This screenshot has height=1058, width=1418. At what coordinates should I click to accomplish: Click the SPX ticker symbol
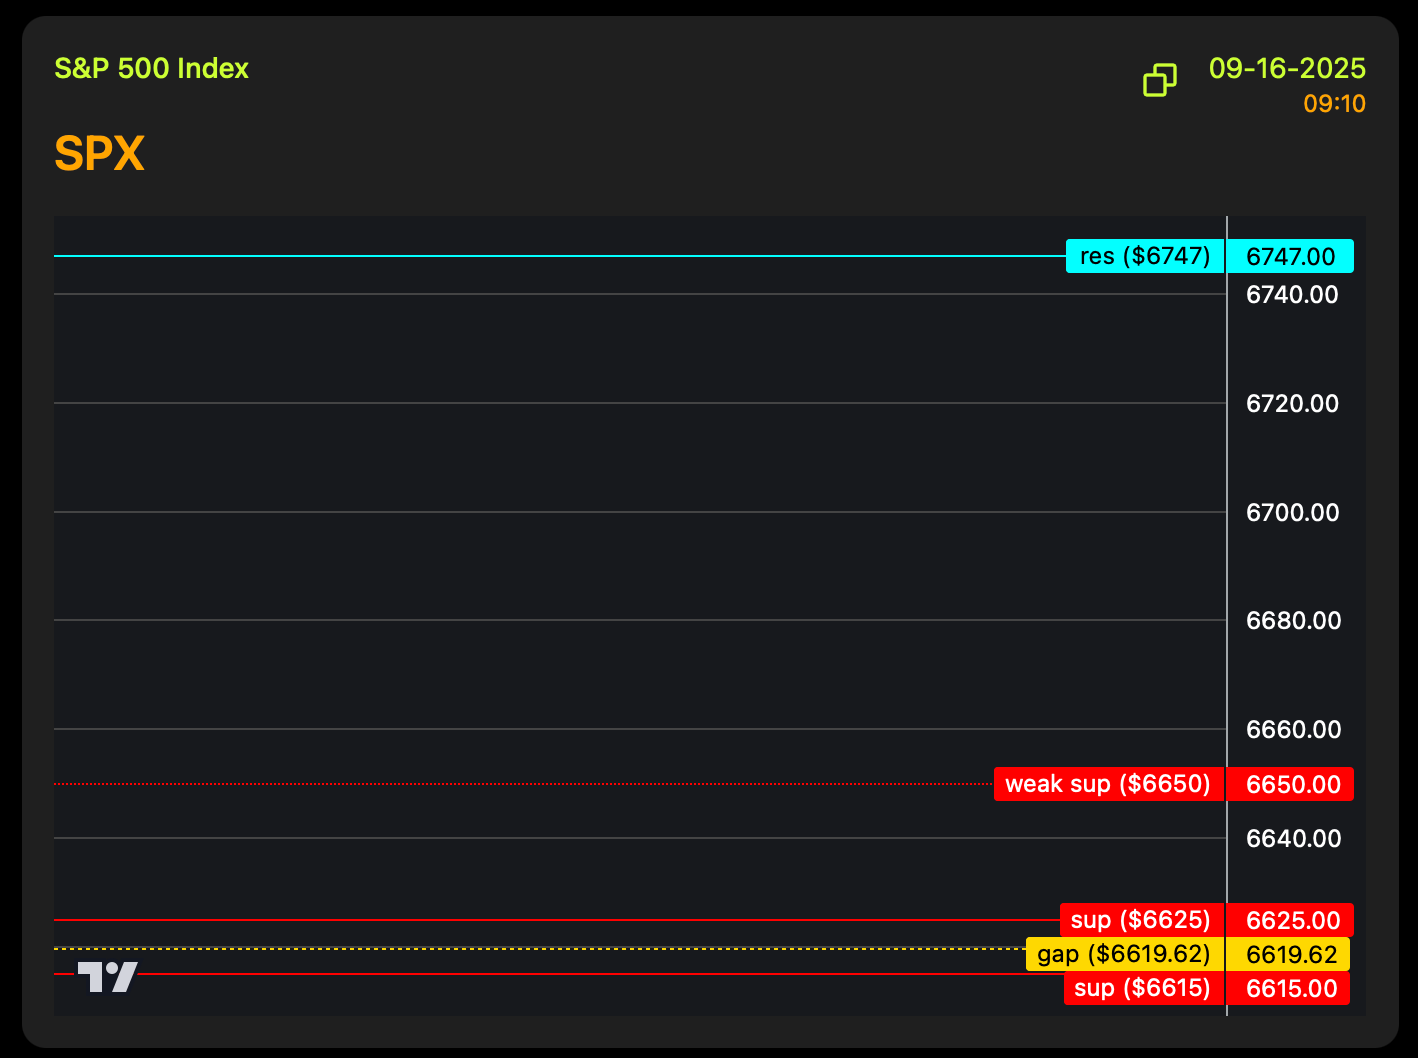pyautogui.click(x=99, y=153)
